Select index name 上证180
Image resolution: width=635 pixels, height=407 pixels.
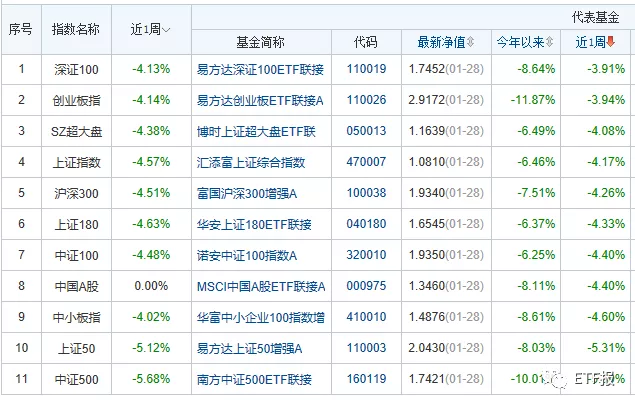coord(76,224)
